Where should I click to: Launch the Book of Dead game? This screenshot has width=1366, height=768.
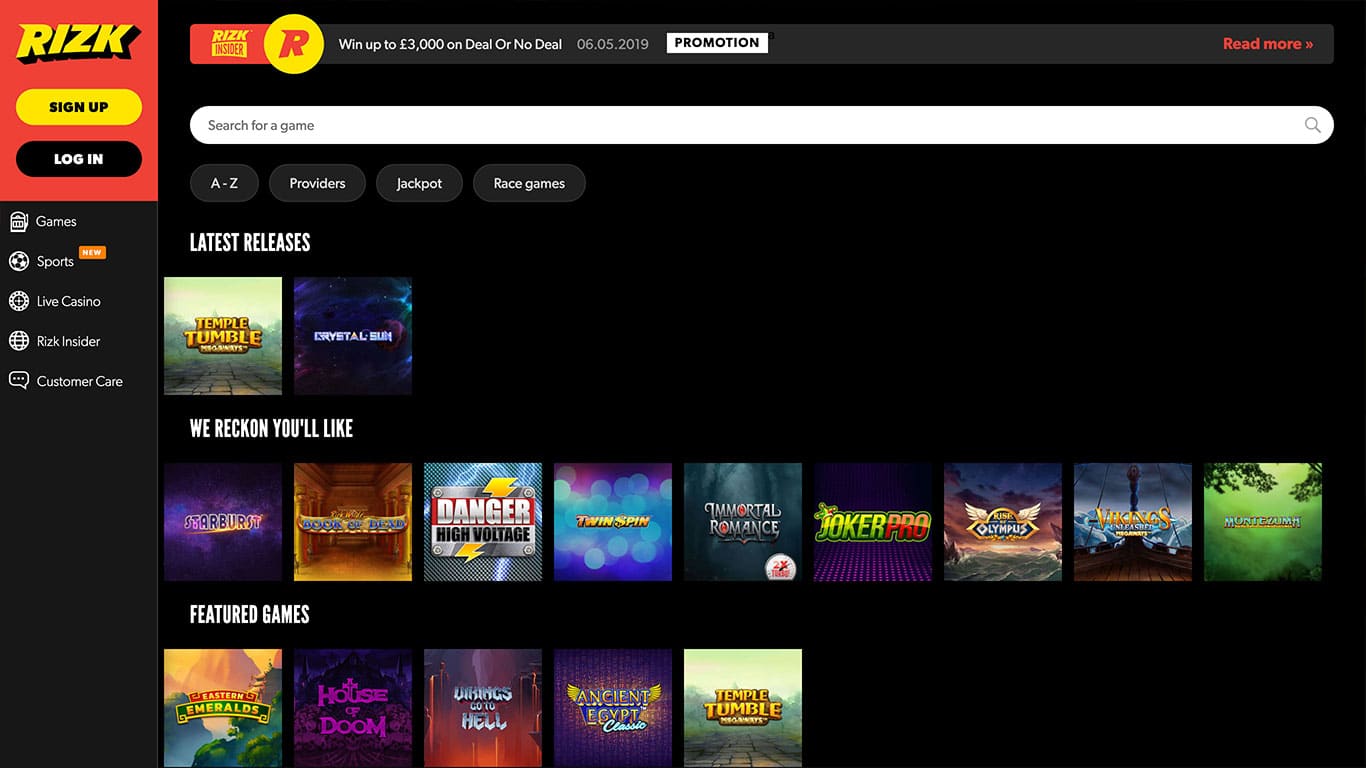pyautogui.click(x=353, y=522)
